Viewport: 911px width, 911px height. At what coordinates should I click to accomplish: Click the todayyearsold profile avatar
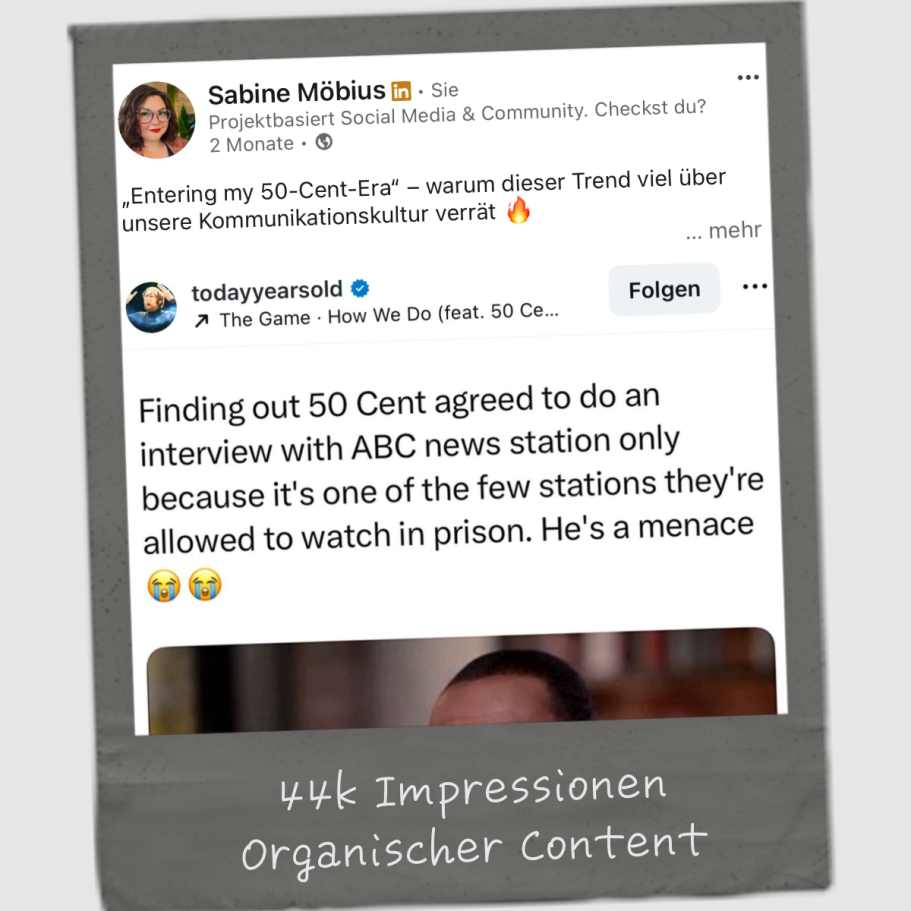[x=152, y=307]
